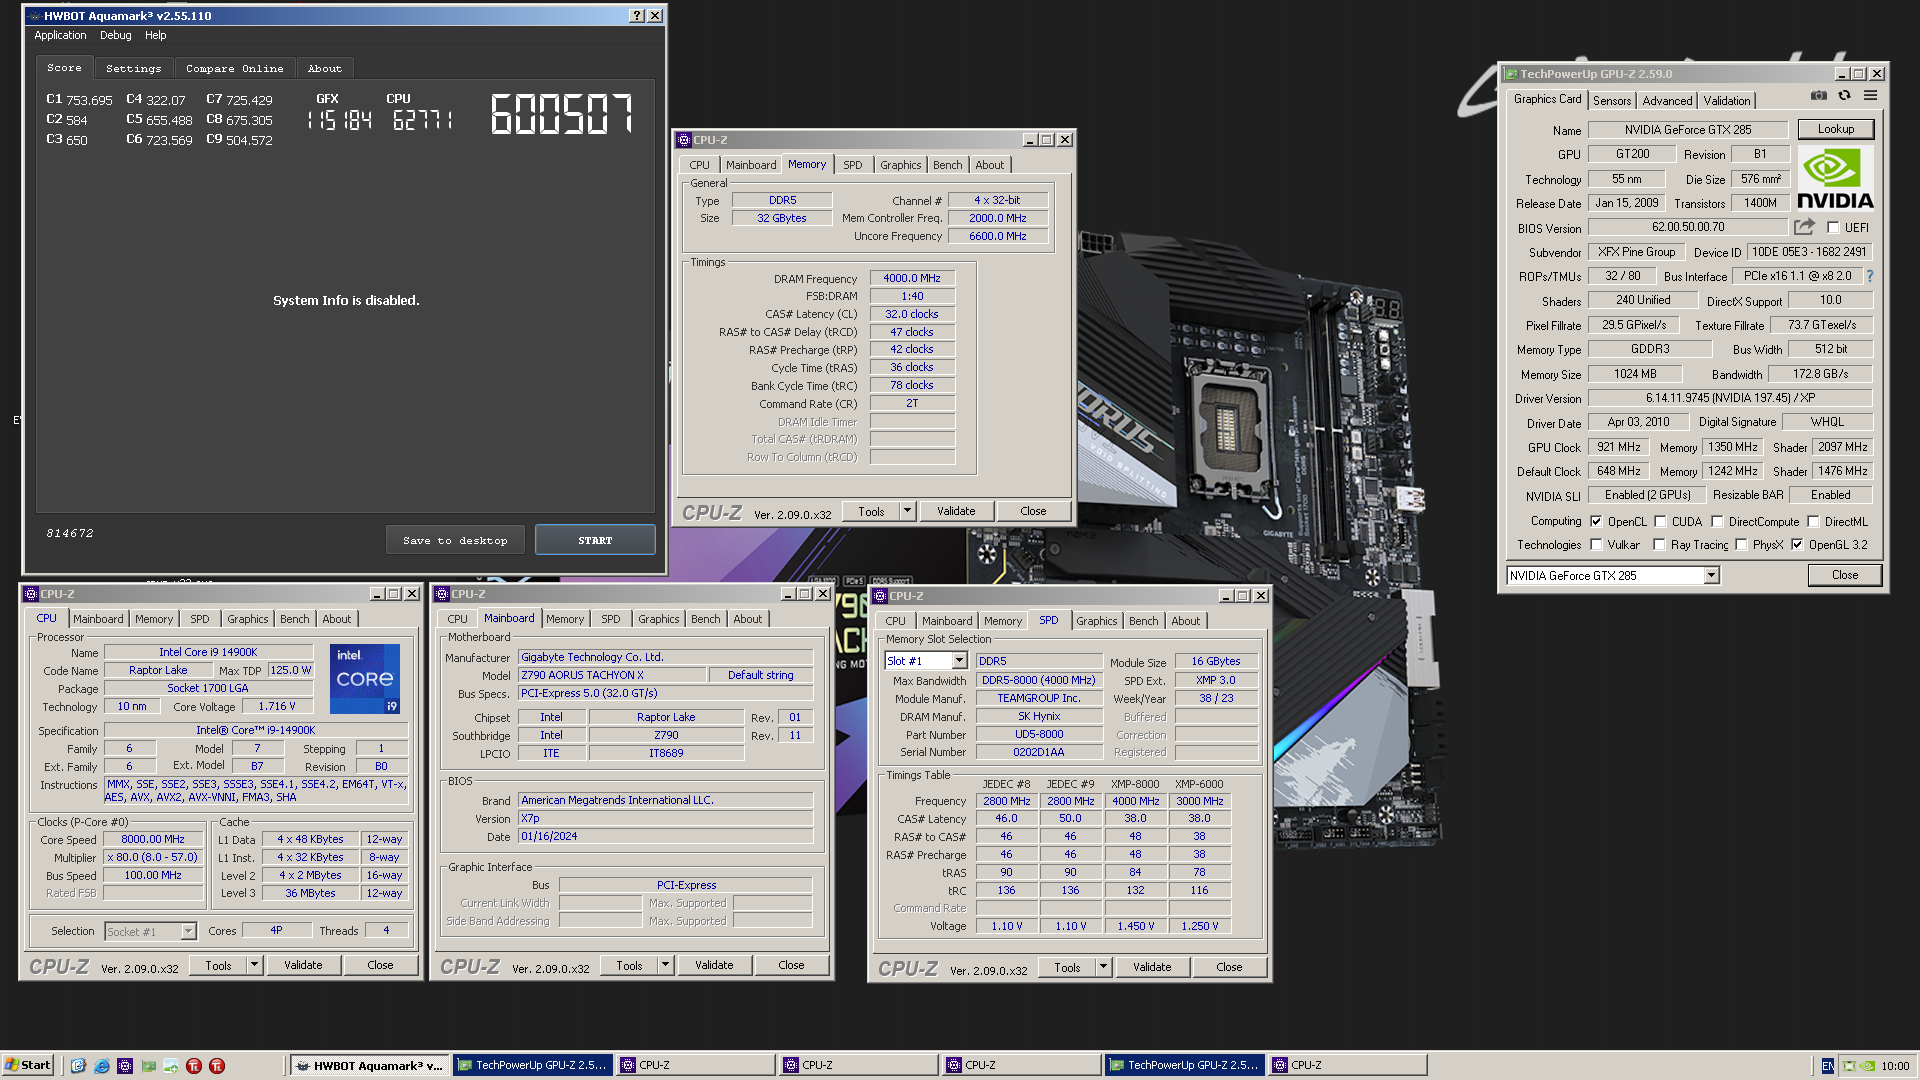Click the 4000.0 MHz DRAM Frequency value
Viewport: 1920px width, 1080px height.
pos(911,278)
